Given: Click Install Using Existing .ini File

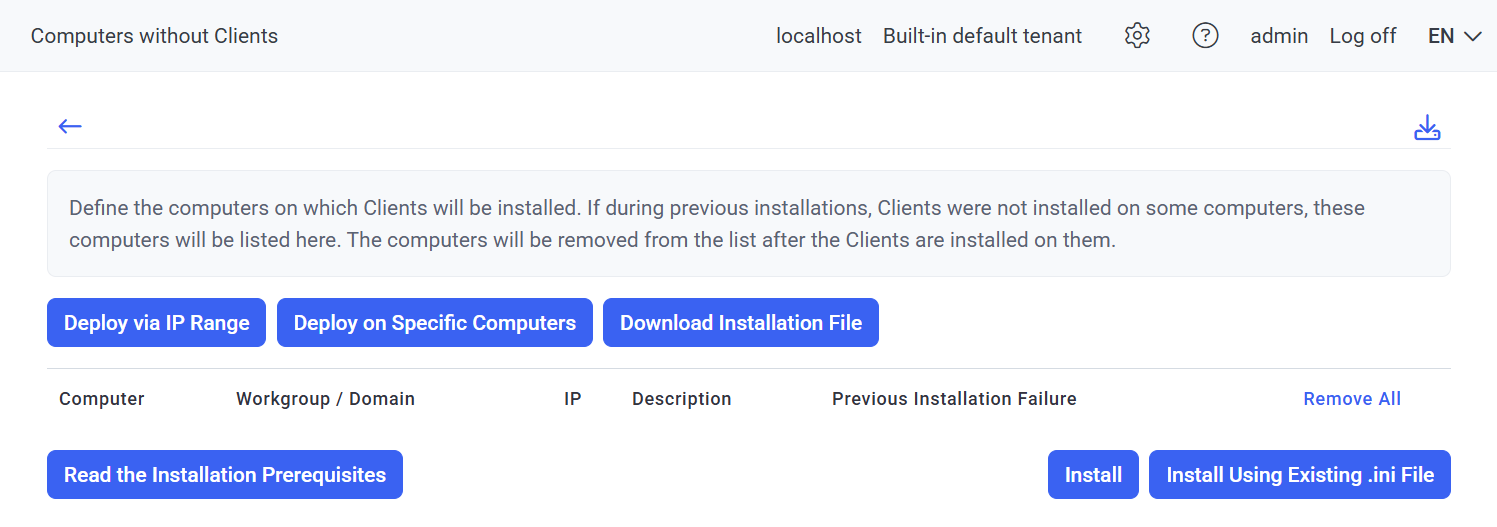Looking at the screenshot, I should click(1299, 475).
